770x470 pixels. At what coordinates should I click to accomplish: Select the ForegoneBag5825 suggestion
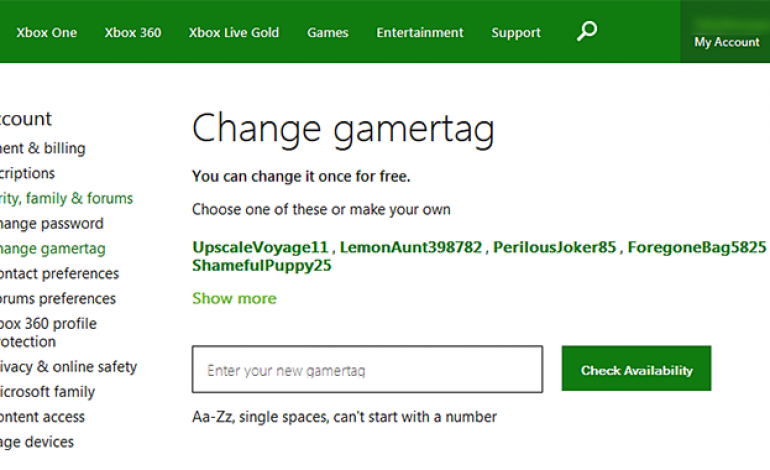point(696,247)
